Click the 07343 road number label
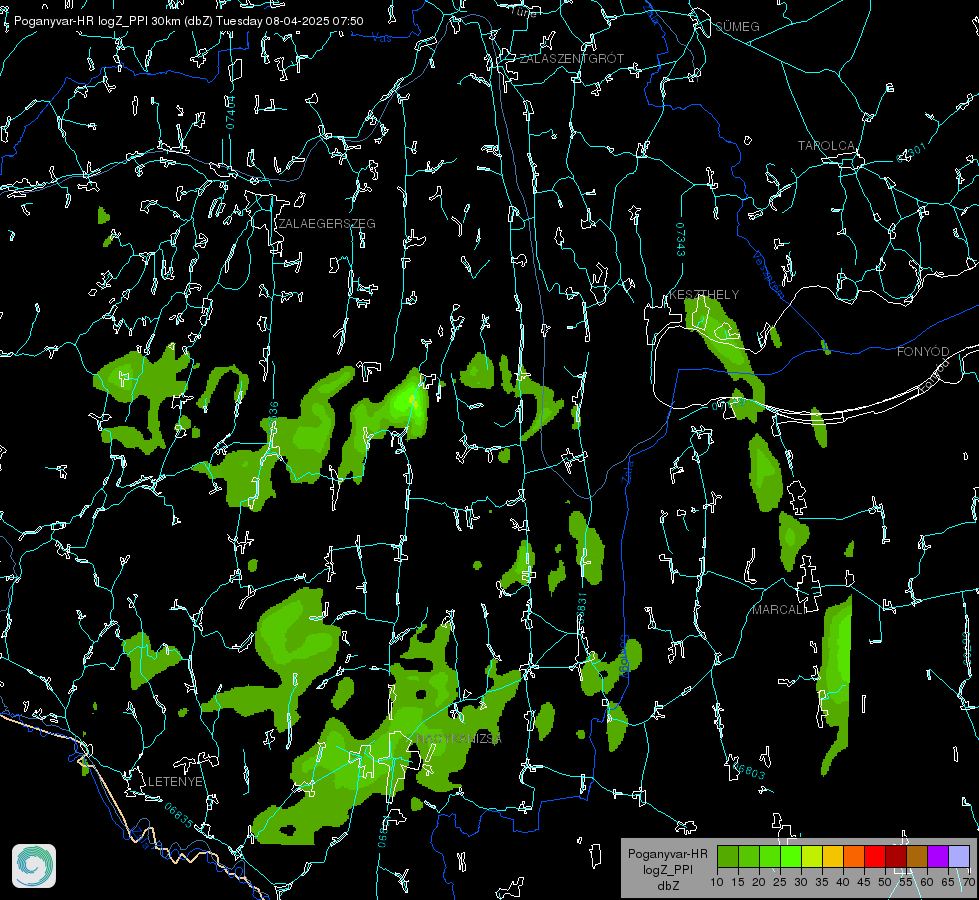The height and width of the screenshot is (900, 979). 681,239
